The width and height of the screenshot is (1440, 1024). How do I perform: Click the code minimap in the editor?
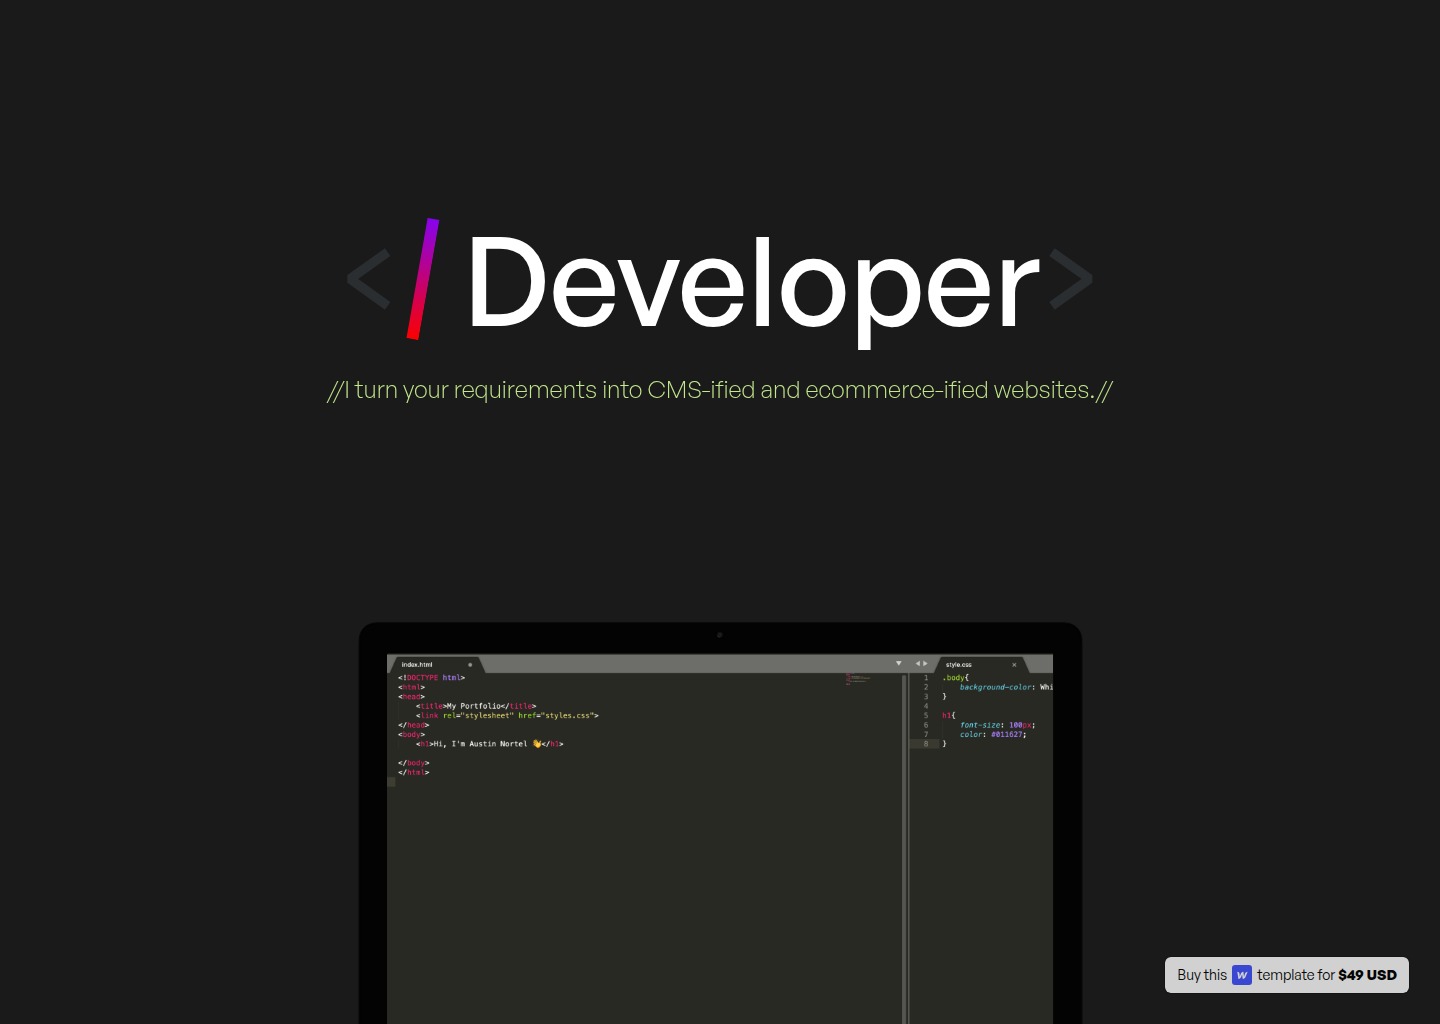pos(857,679)
